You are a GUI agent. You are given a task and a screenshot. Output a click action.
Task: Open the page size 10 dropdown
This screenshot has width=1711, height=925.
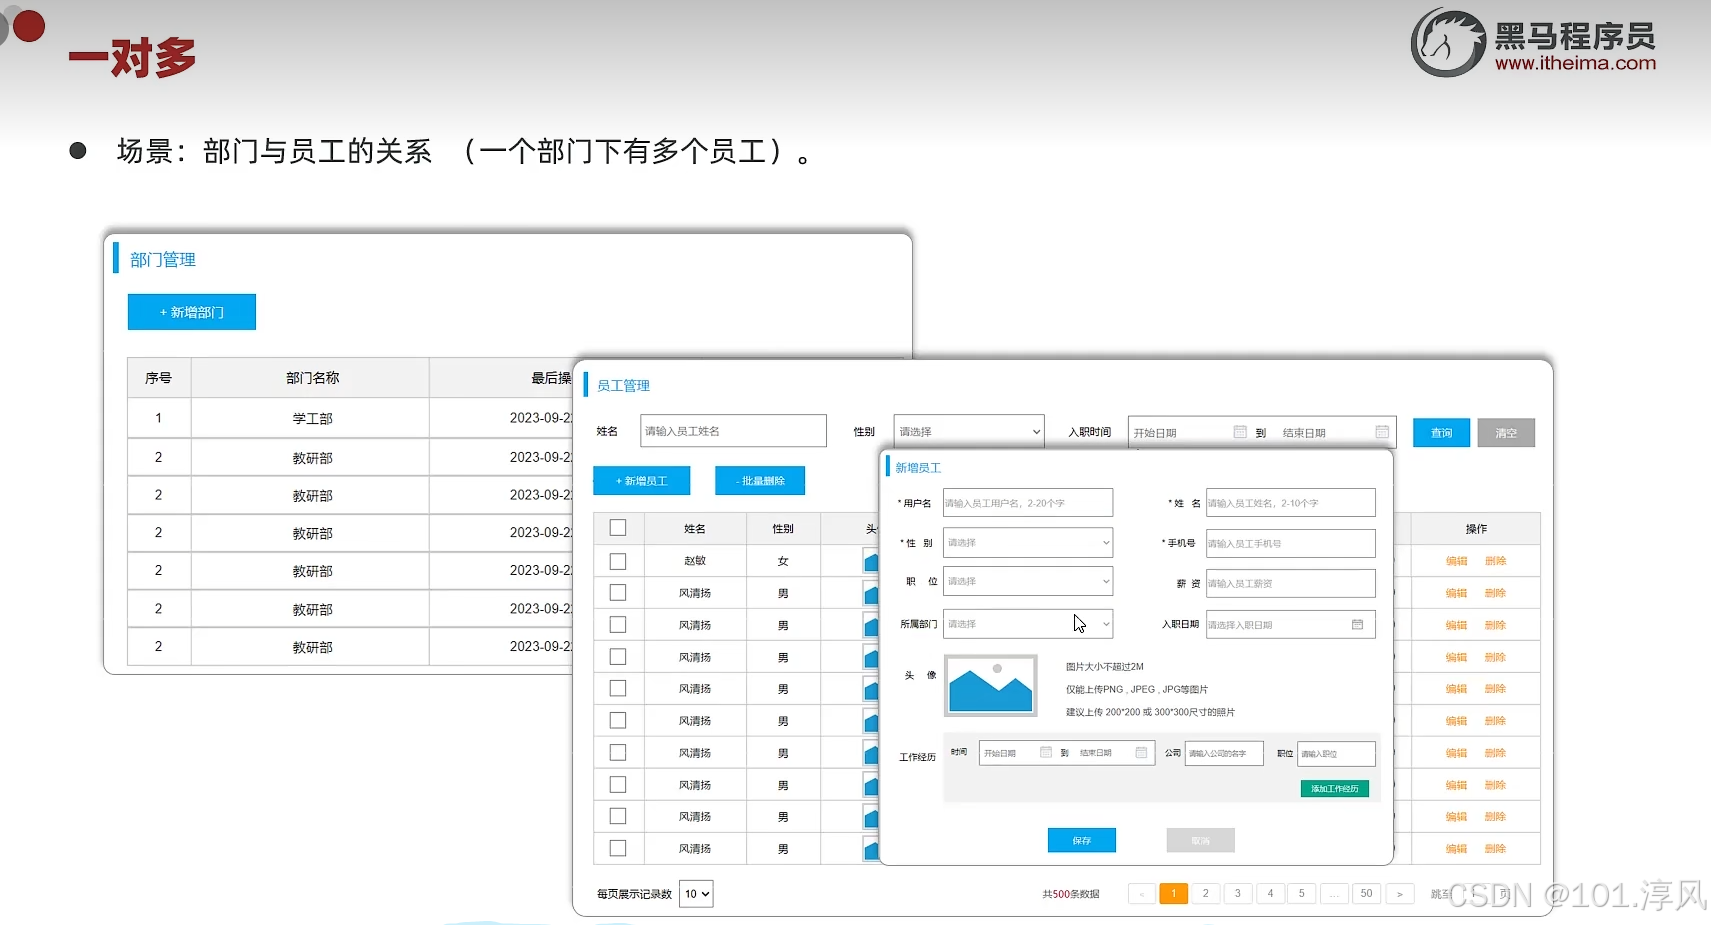pos(695,893)
